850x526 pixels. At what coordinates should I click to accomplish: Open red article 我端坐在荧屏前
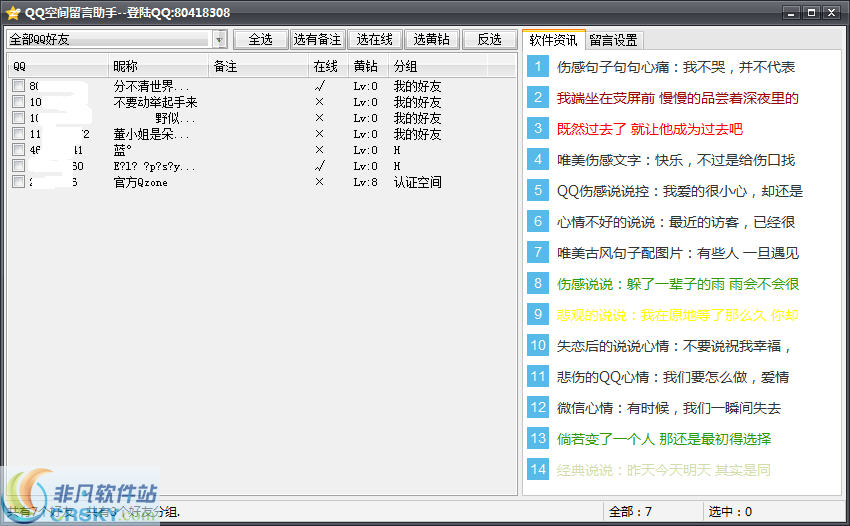pos(678,98)
